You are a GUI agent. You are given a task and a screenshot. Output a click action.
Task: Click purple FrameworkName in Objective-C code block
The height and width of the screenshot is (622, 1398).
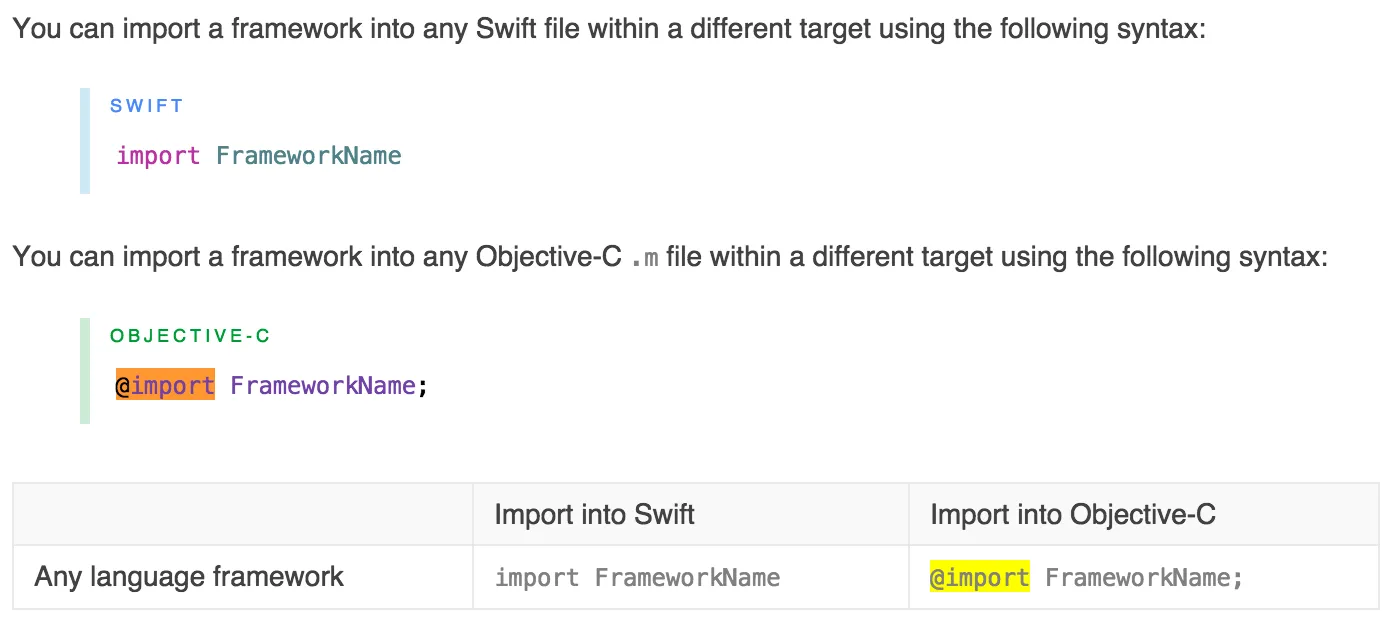[x=323, y=386]
